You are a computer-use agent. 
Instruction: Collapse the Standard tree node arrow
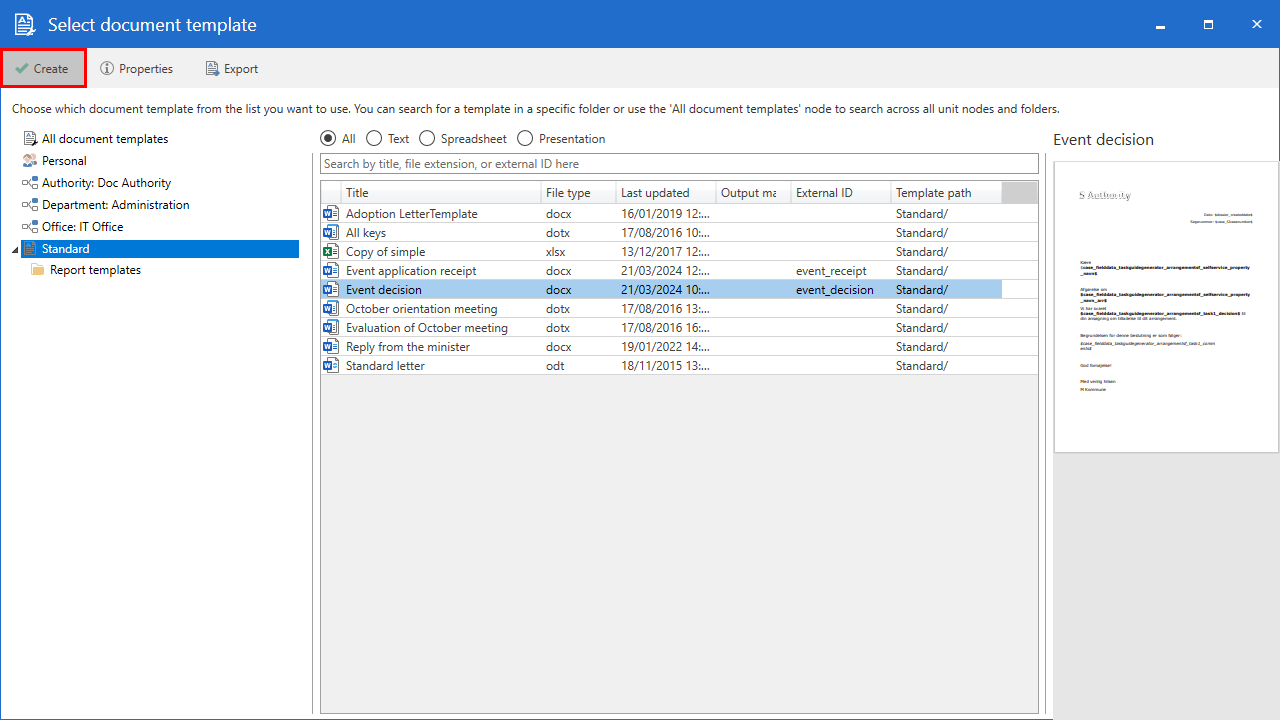pyautogui.click(x=15, y=249)
